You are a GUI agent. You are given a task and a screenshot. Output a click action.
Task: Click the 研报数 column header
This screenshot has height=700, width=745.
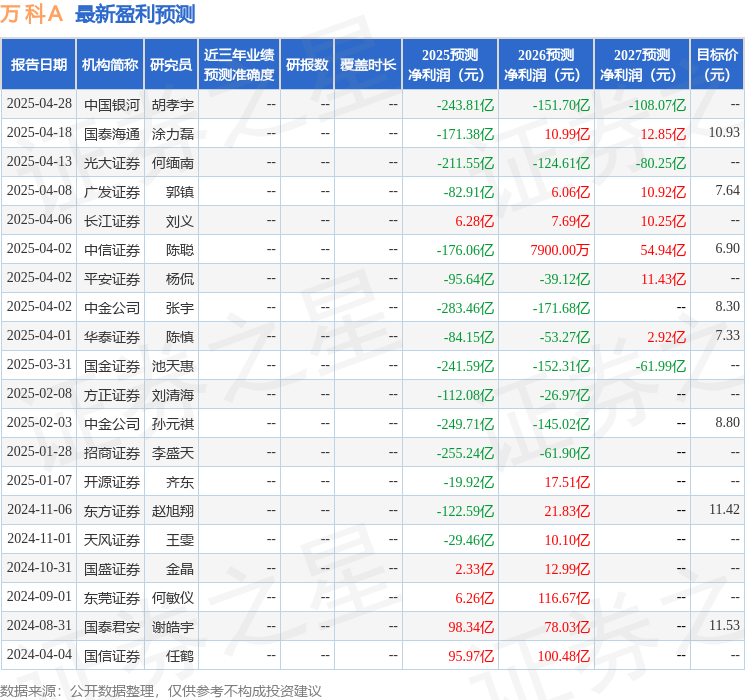[307, 65]
